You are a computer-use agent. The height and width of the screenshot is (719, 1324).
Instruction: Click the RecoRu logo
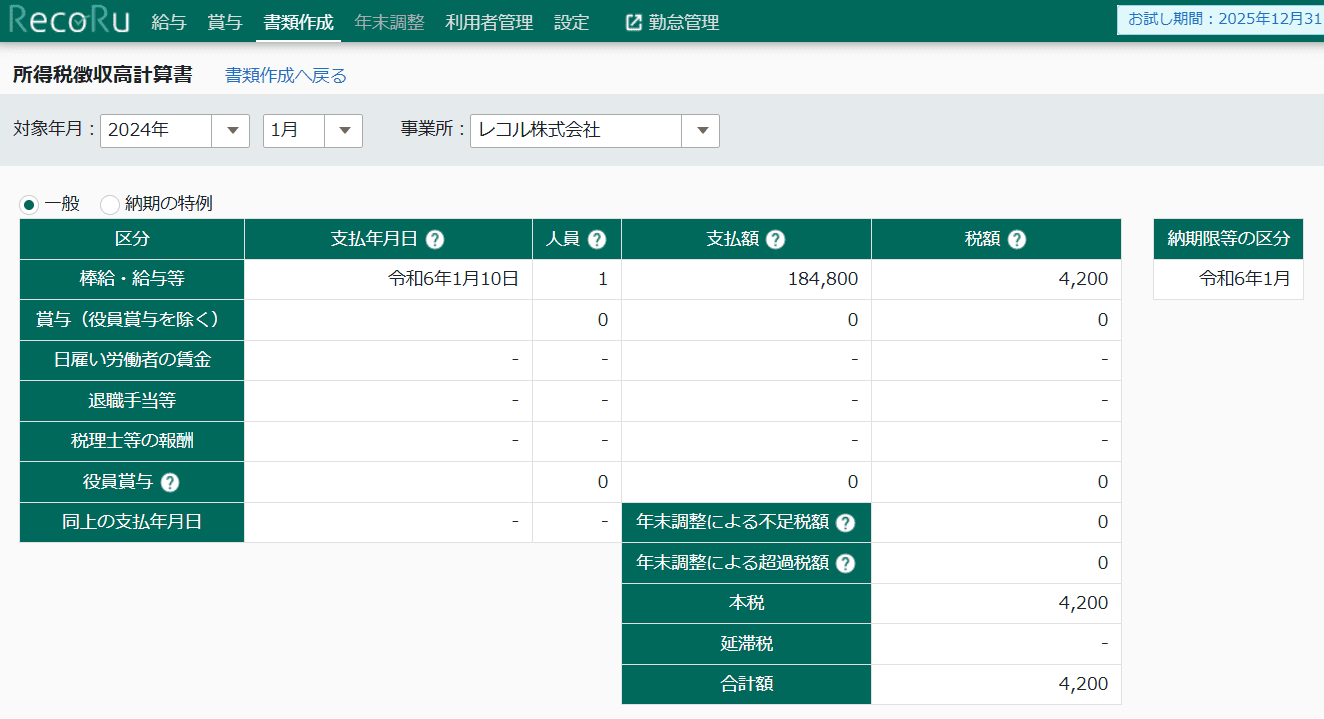point(69,21)
